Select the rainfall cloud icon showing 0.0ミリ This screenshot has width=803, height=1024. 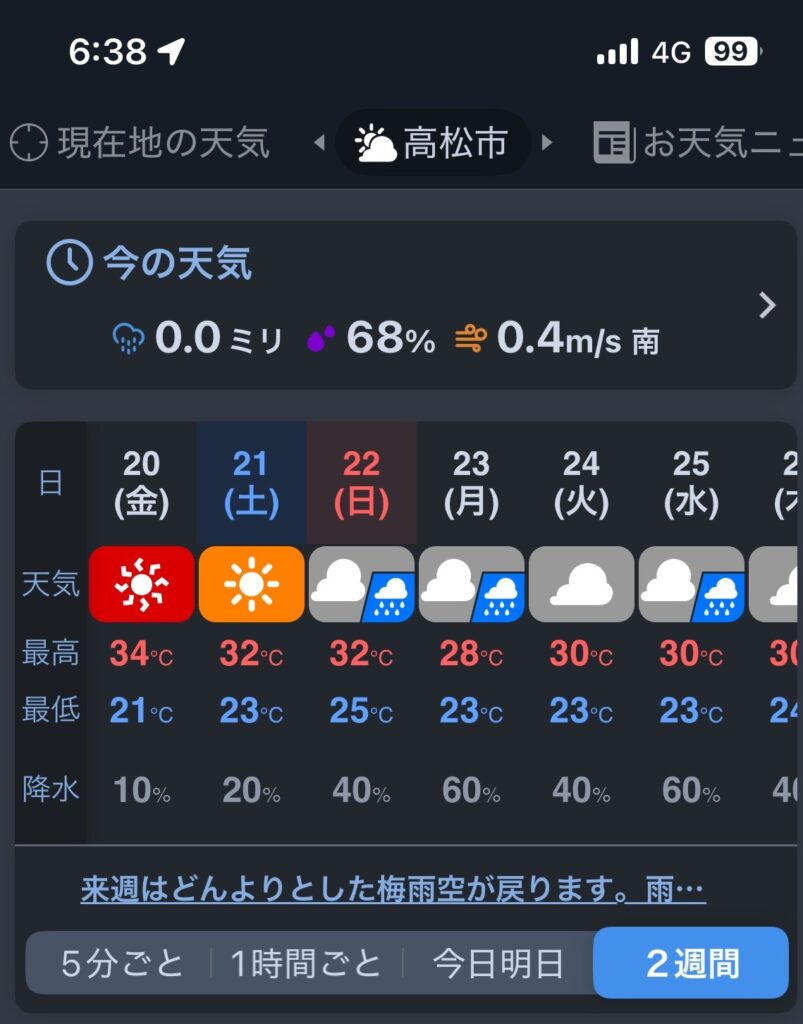pyautogui.click(x=129, y=339)
